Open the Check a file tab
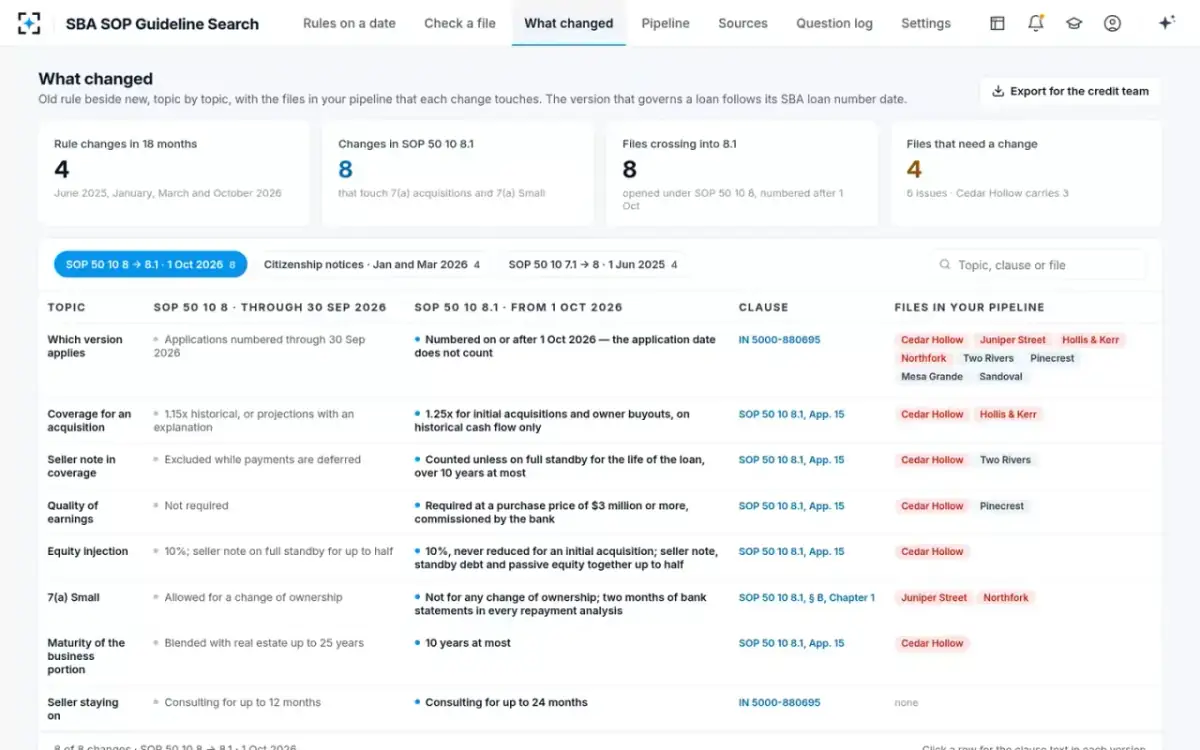1200x750 pixels. point(460,23)
